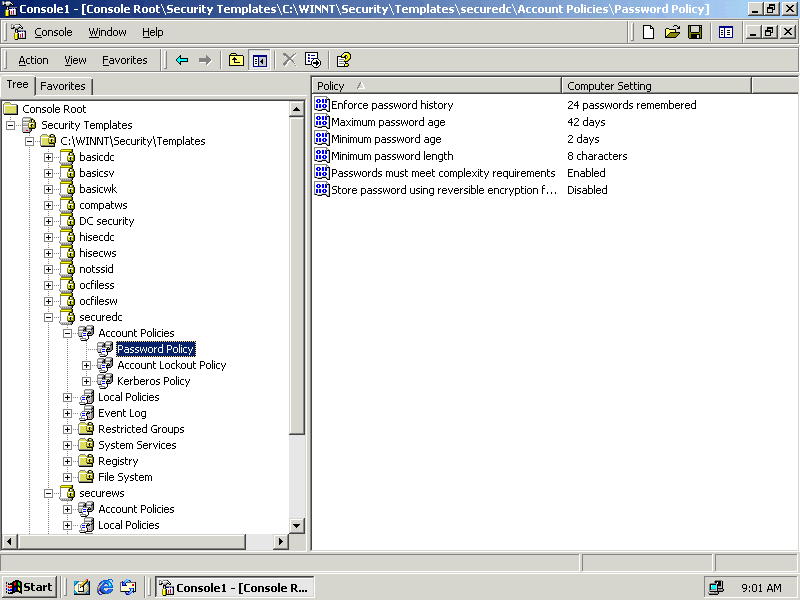Select the Minimum password length policy
Image resolution: width=800 pixels, height=600 pixels.
tap(392, 156)
